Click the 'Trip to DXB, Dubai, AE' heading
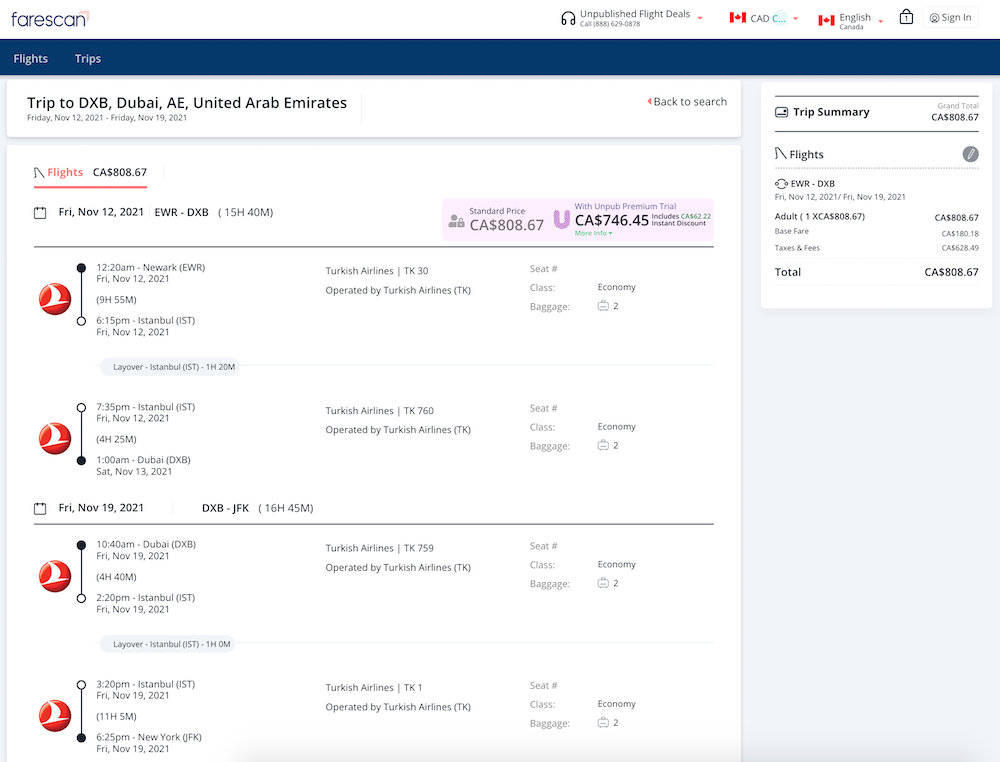Image resolution: width=1000 pixels, height=762 pixels. (187, 103)
